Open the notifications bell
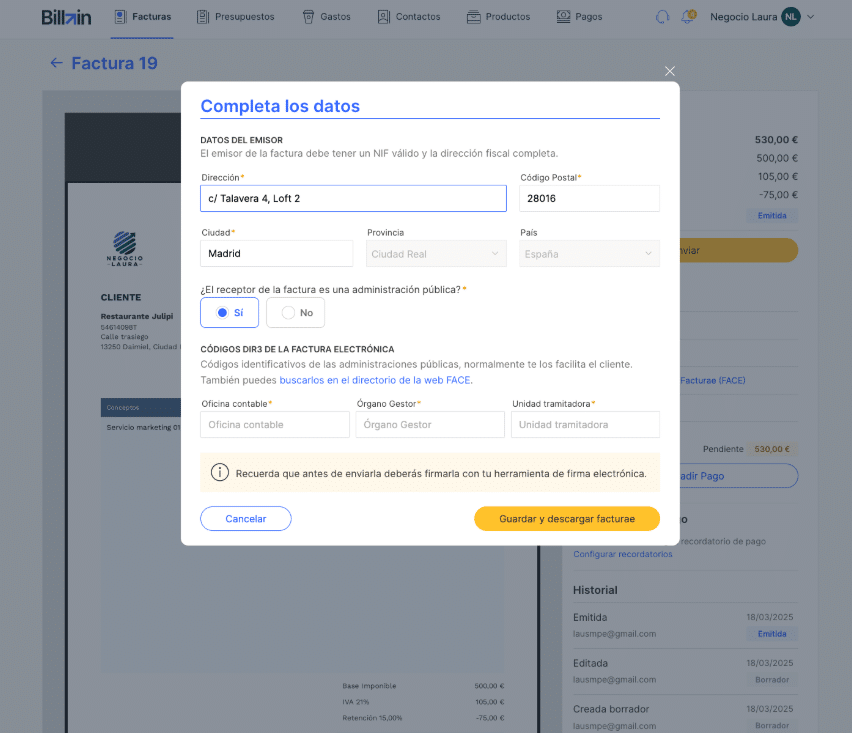The image size is (852, 733). 688,17
